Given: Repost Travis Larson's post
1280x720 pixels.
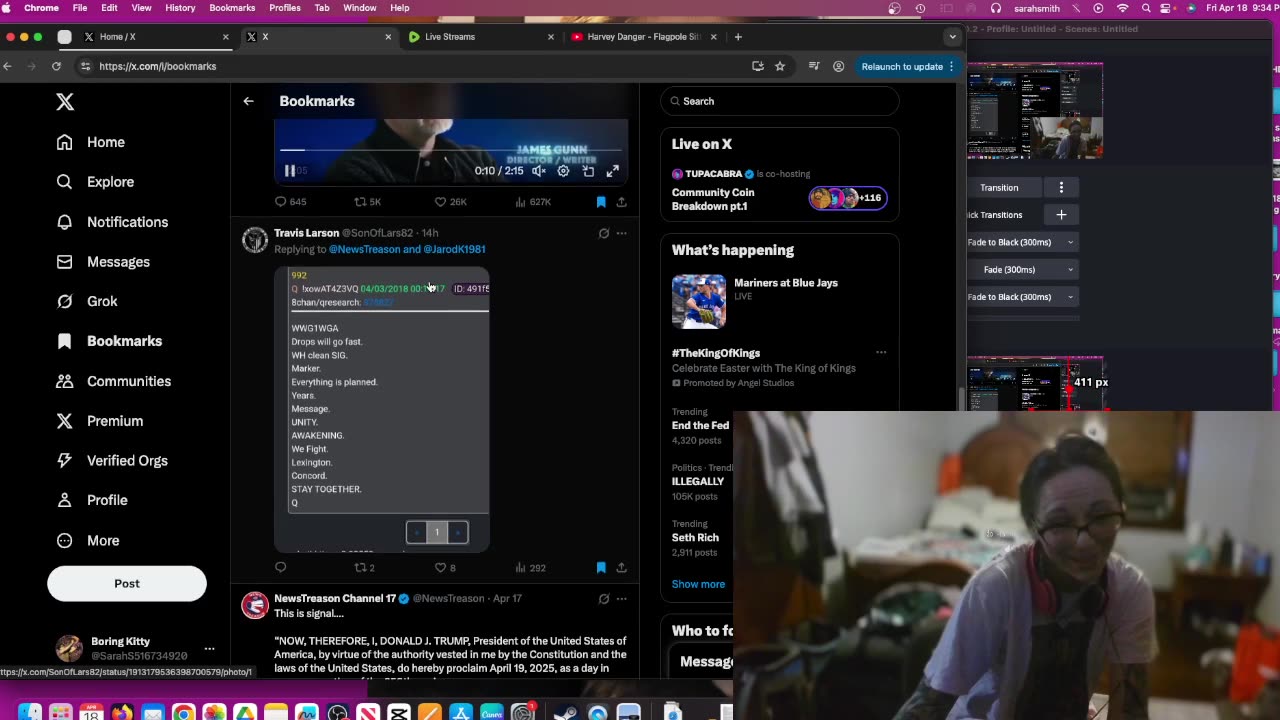Looking at the screenshot, I should [x=365, y=568].
